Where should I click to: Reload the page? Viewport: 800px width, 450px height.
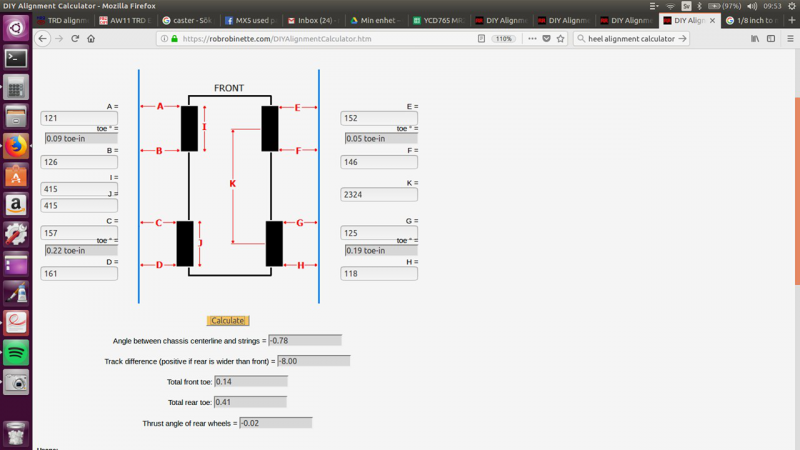click(x=75, y=39)
